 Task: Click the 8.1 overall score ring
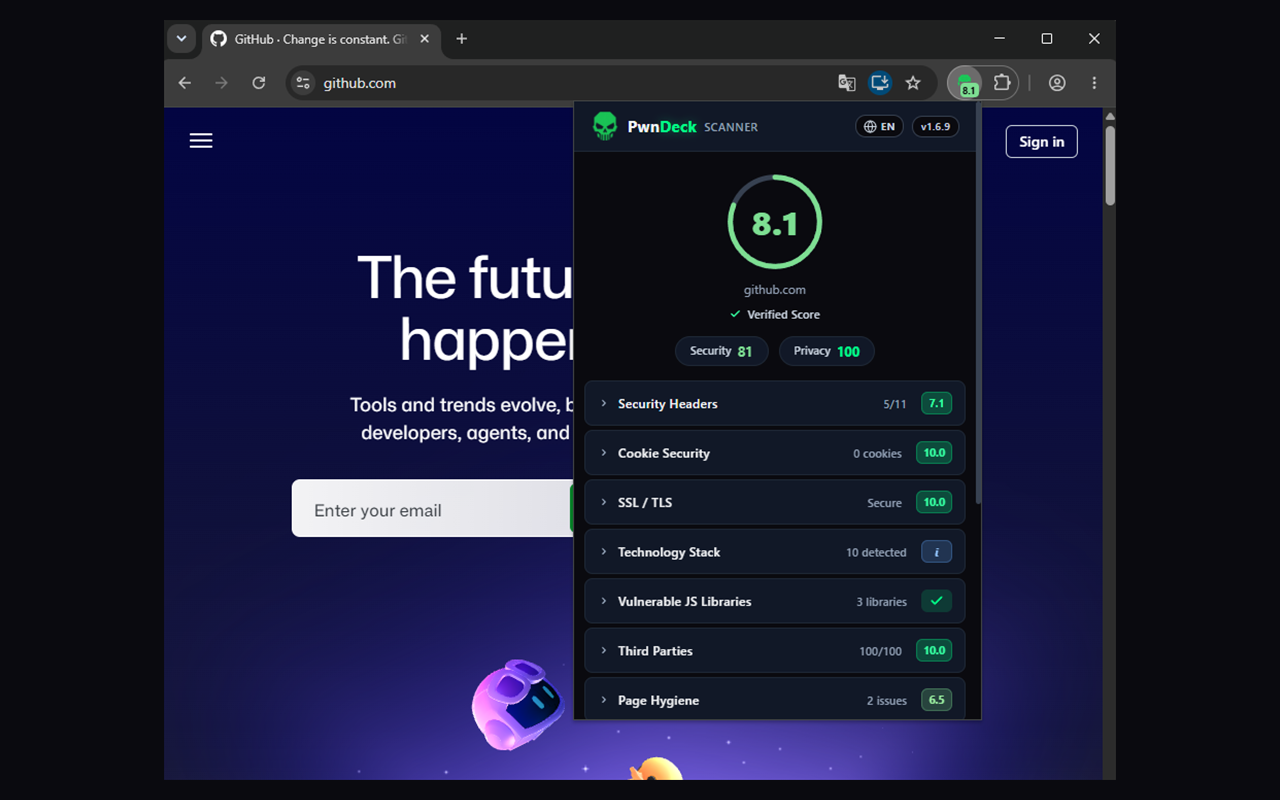[775, 222]
